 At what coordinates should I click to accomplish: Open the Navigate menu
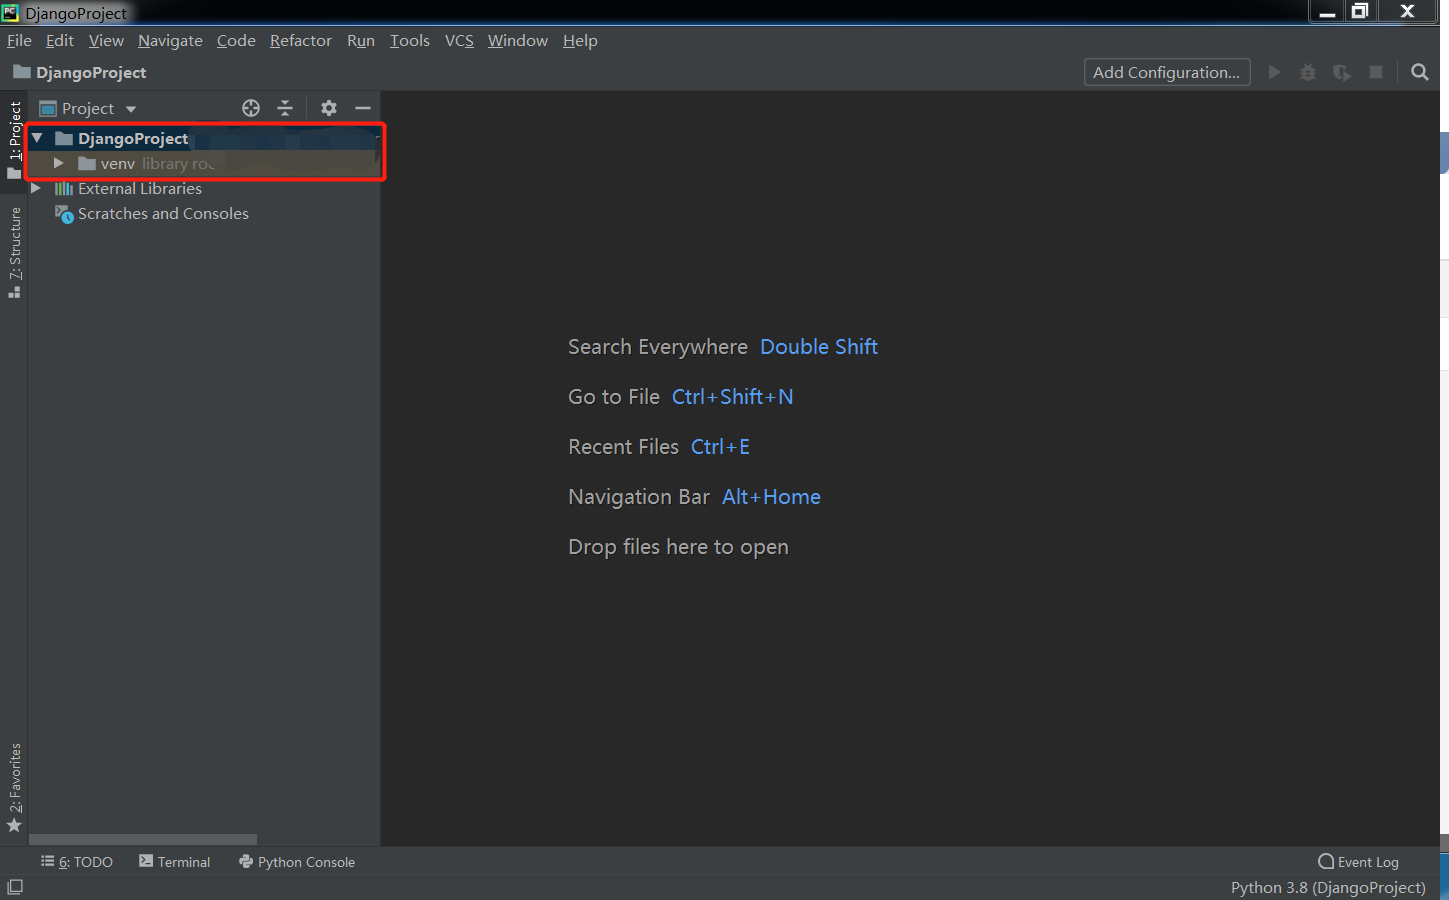tap(170, 40)
